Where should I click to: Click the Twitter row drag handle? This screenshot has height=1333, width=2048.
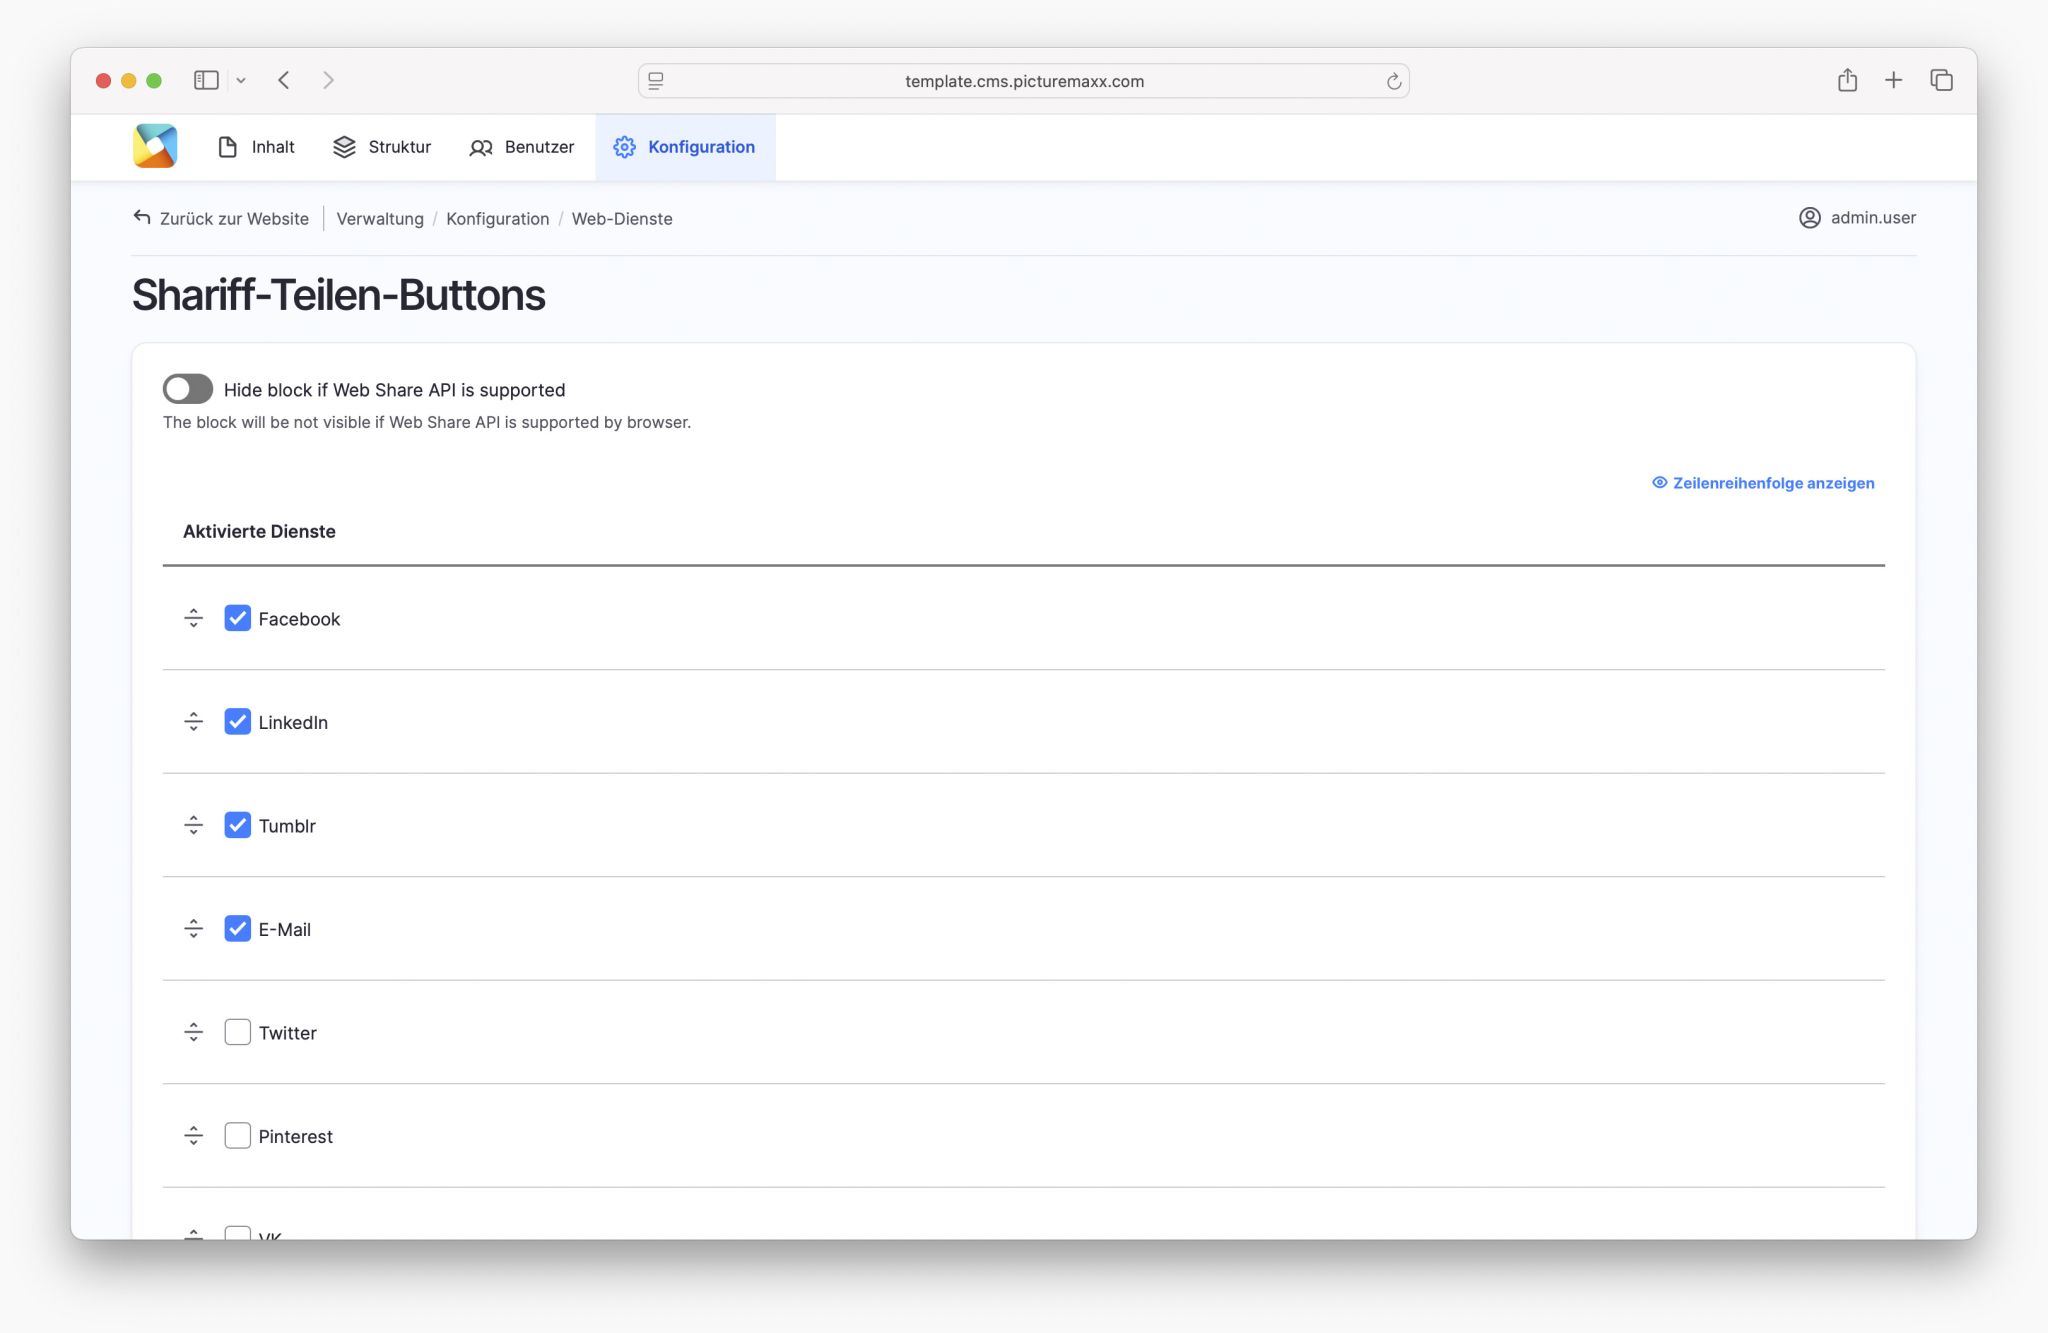point(193,1032)
